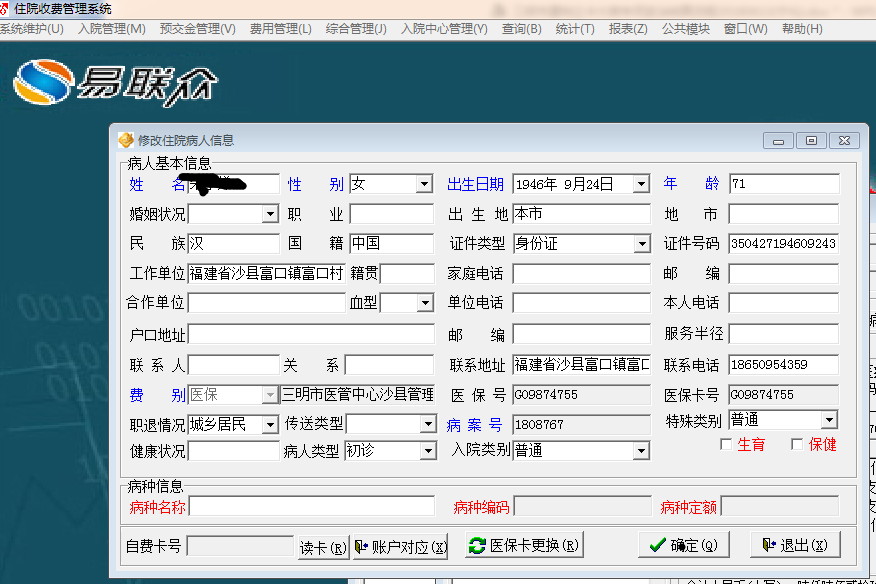Expand the 传送类型 dropdown
The image size is (876, 584).
(428, 424)
